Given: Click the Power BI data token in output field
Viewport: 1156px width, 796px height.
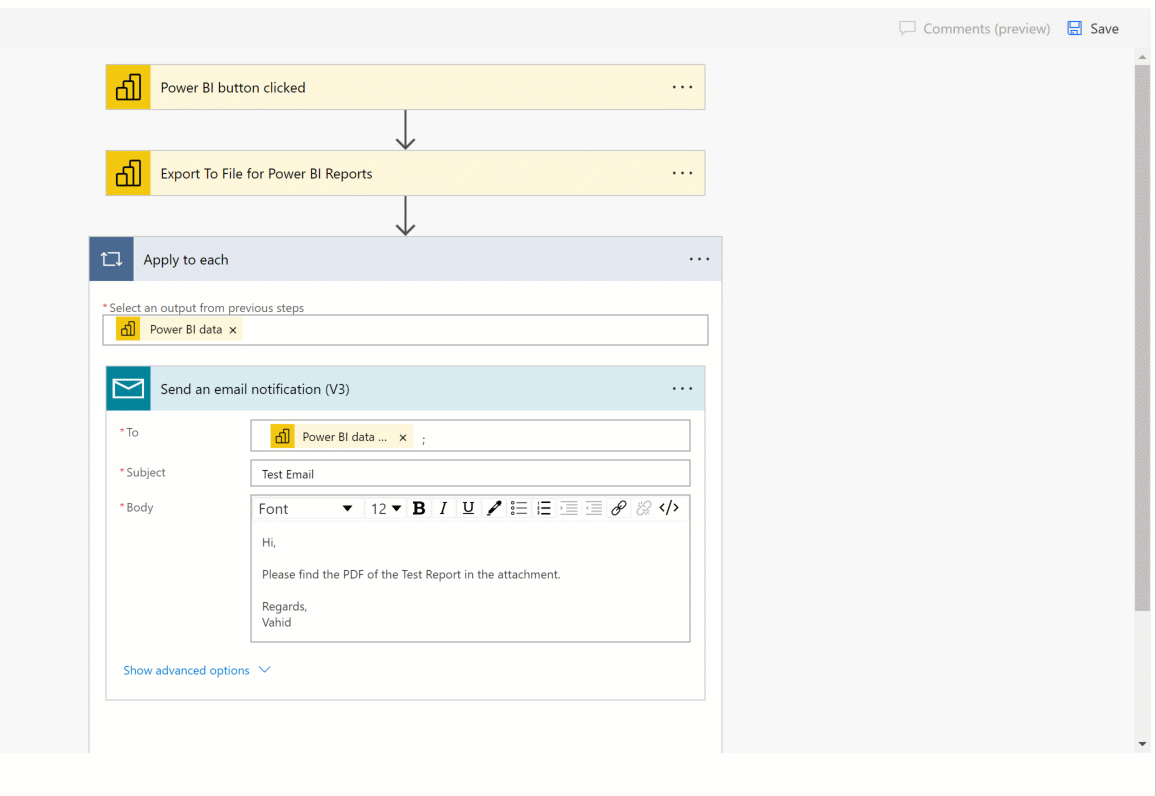Looking at the screenshot, I should click(x=178, y=329).
